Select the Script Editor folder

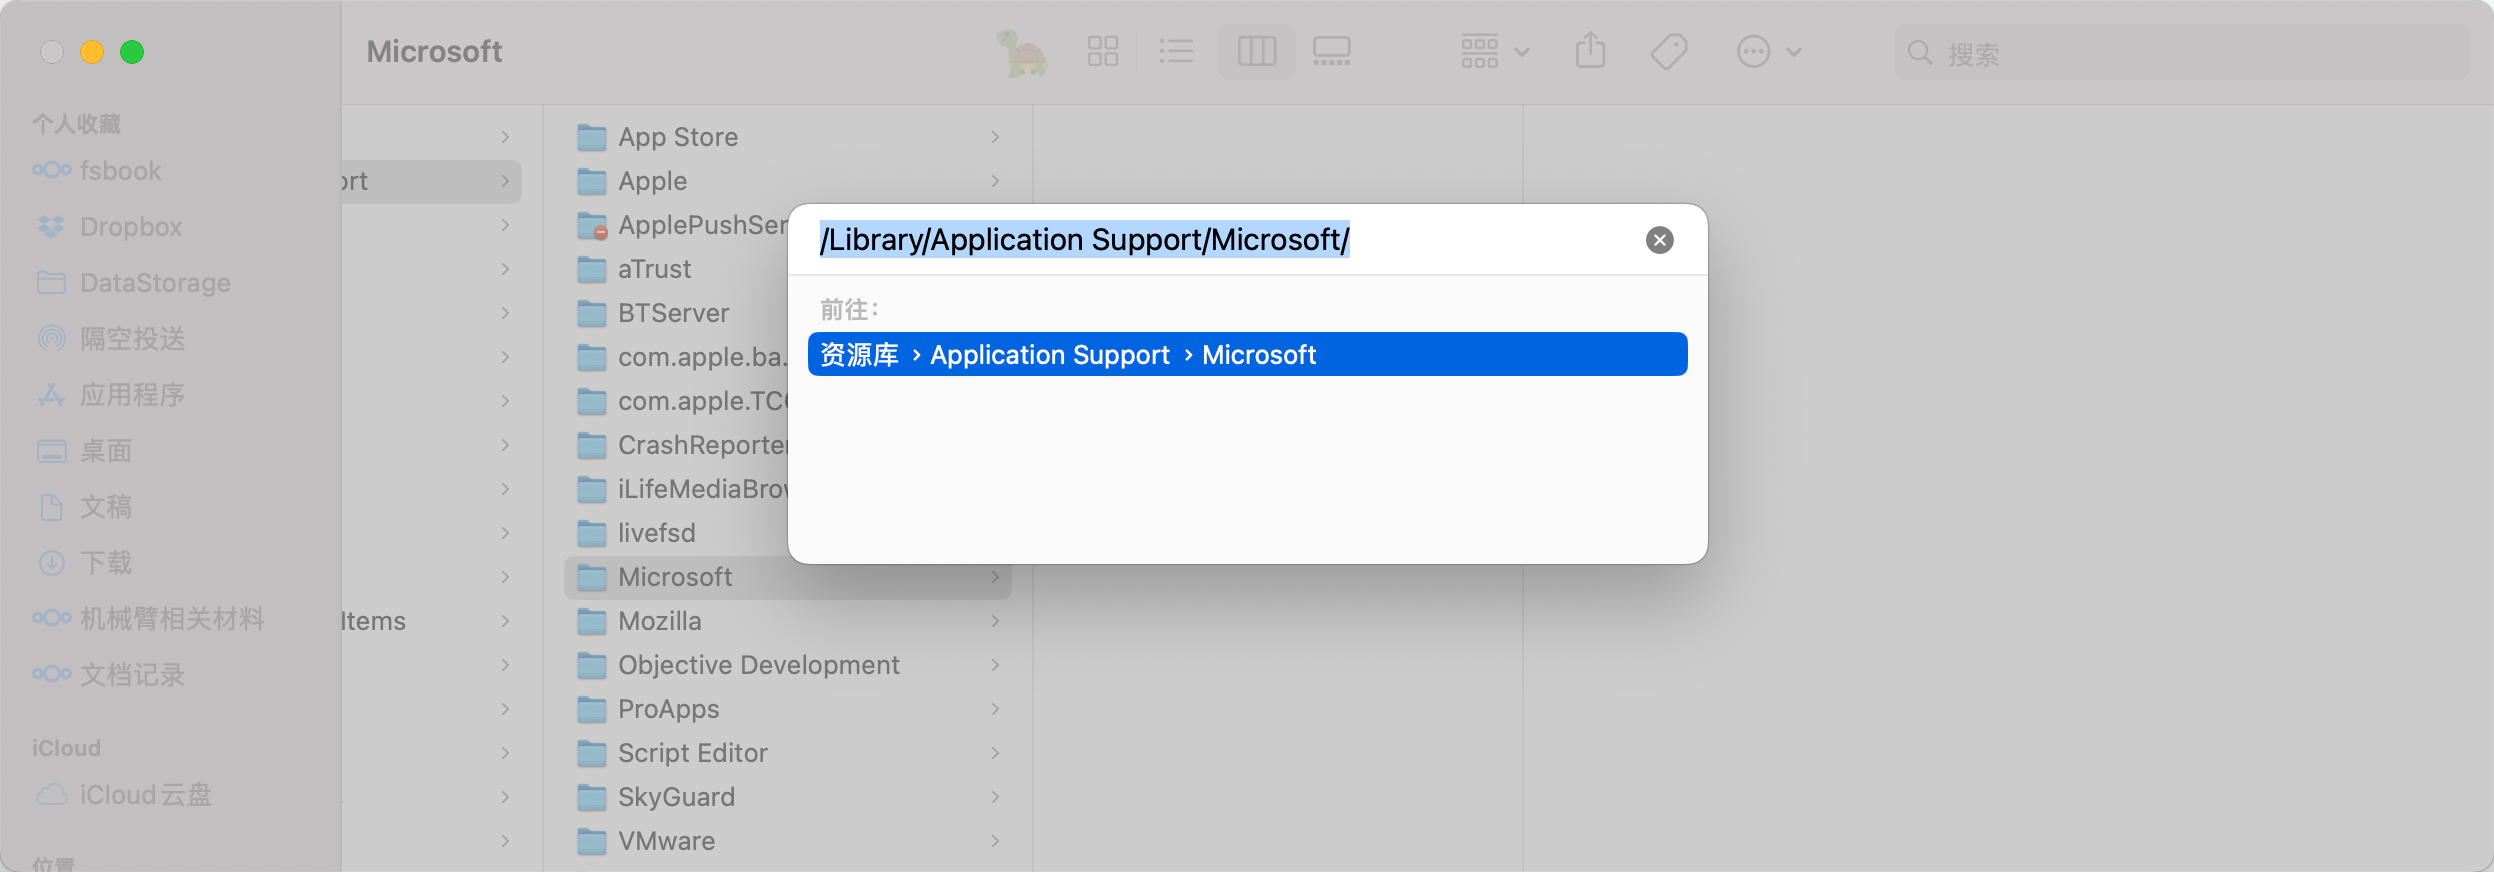tap(788, 753)
